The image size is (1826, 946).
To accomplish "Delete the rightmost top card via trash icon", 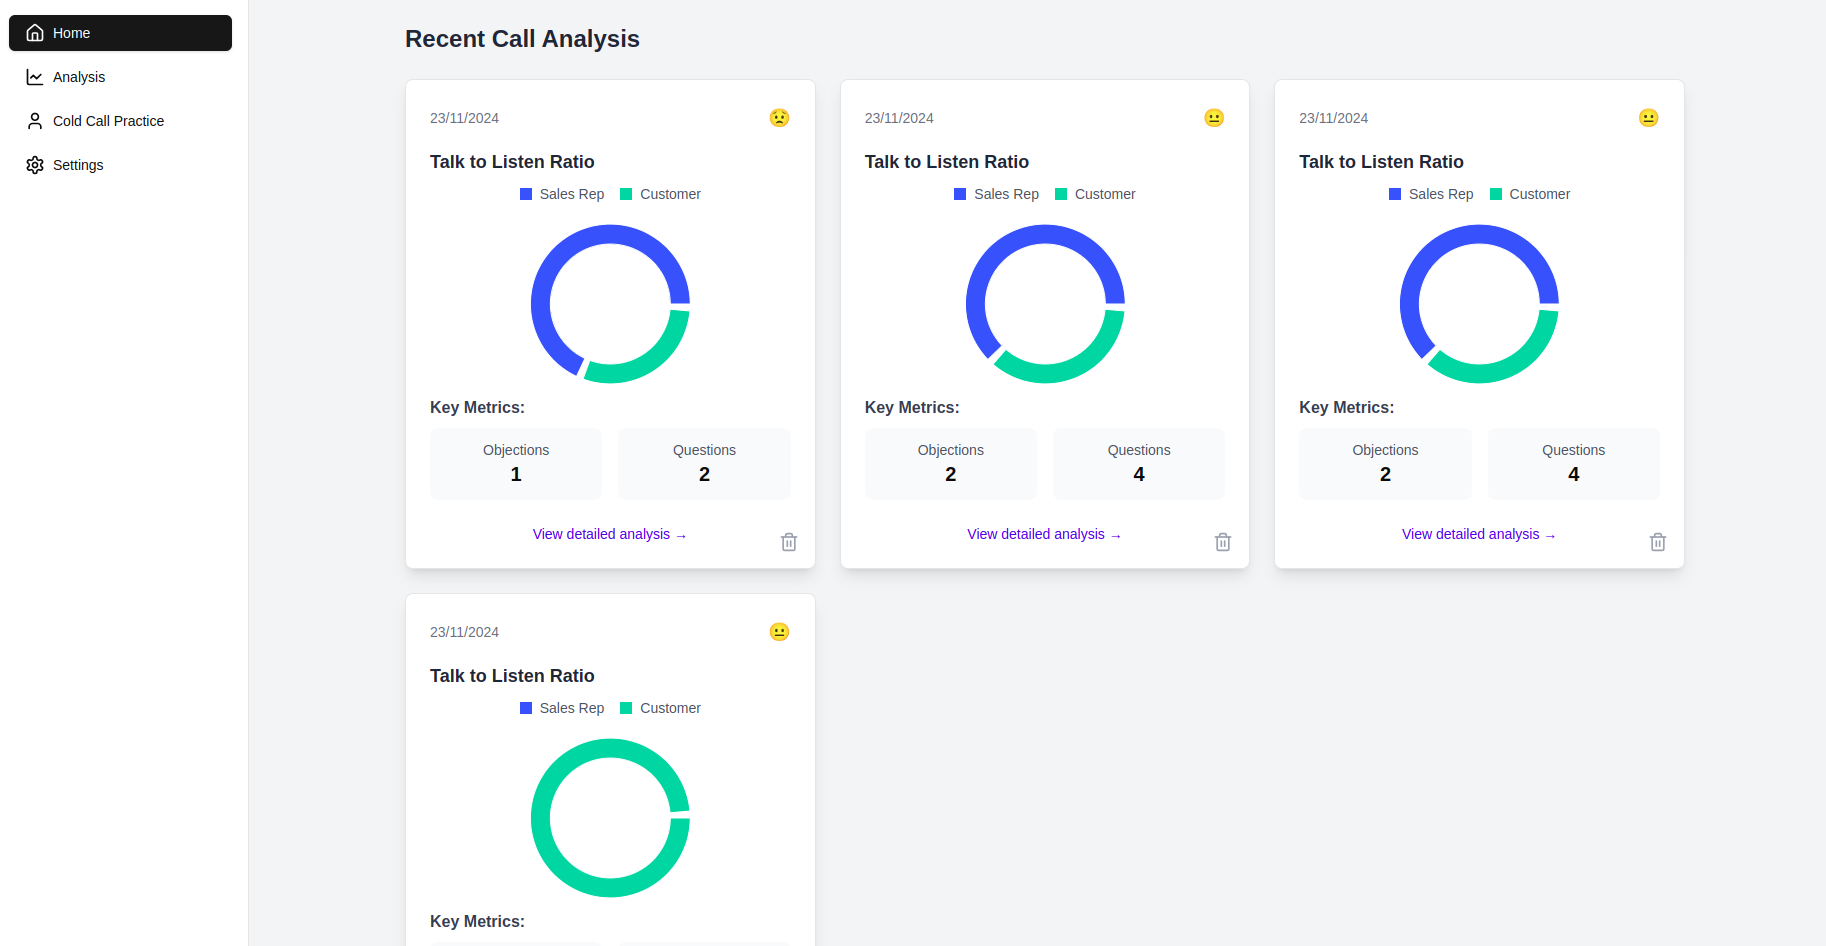I will (1658, 542).
